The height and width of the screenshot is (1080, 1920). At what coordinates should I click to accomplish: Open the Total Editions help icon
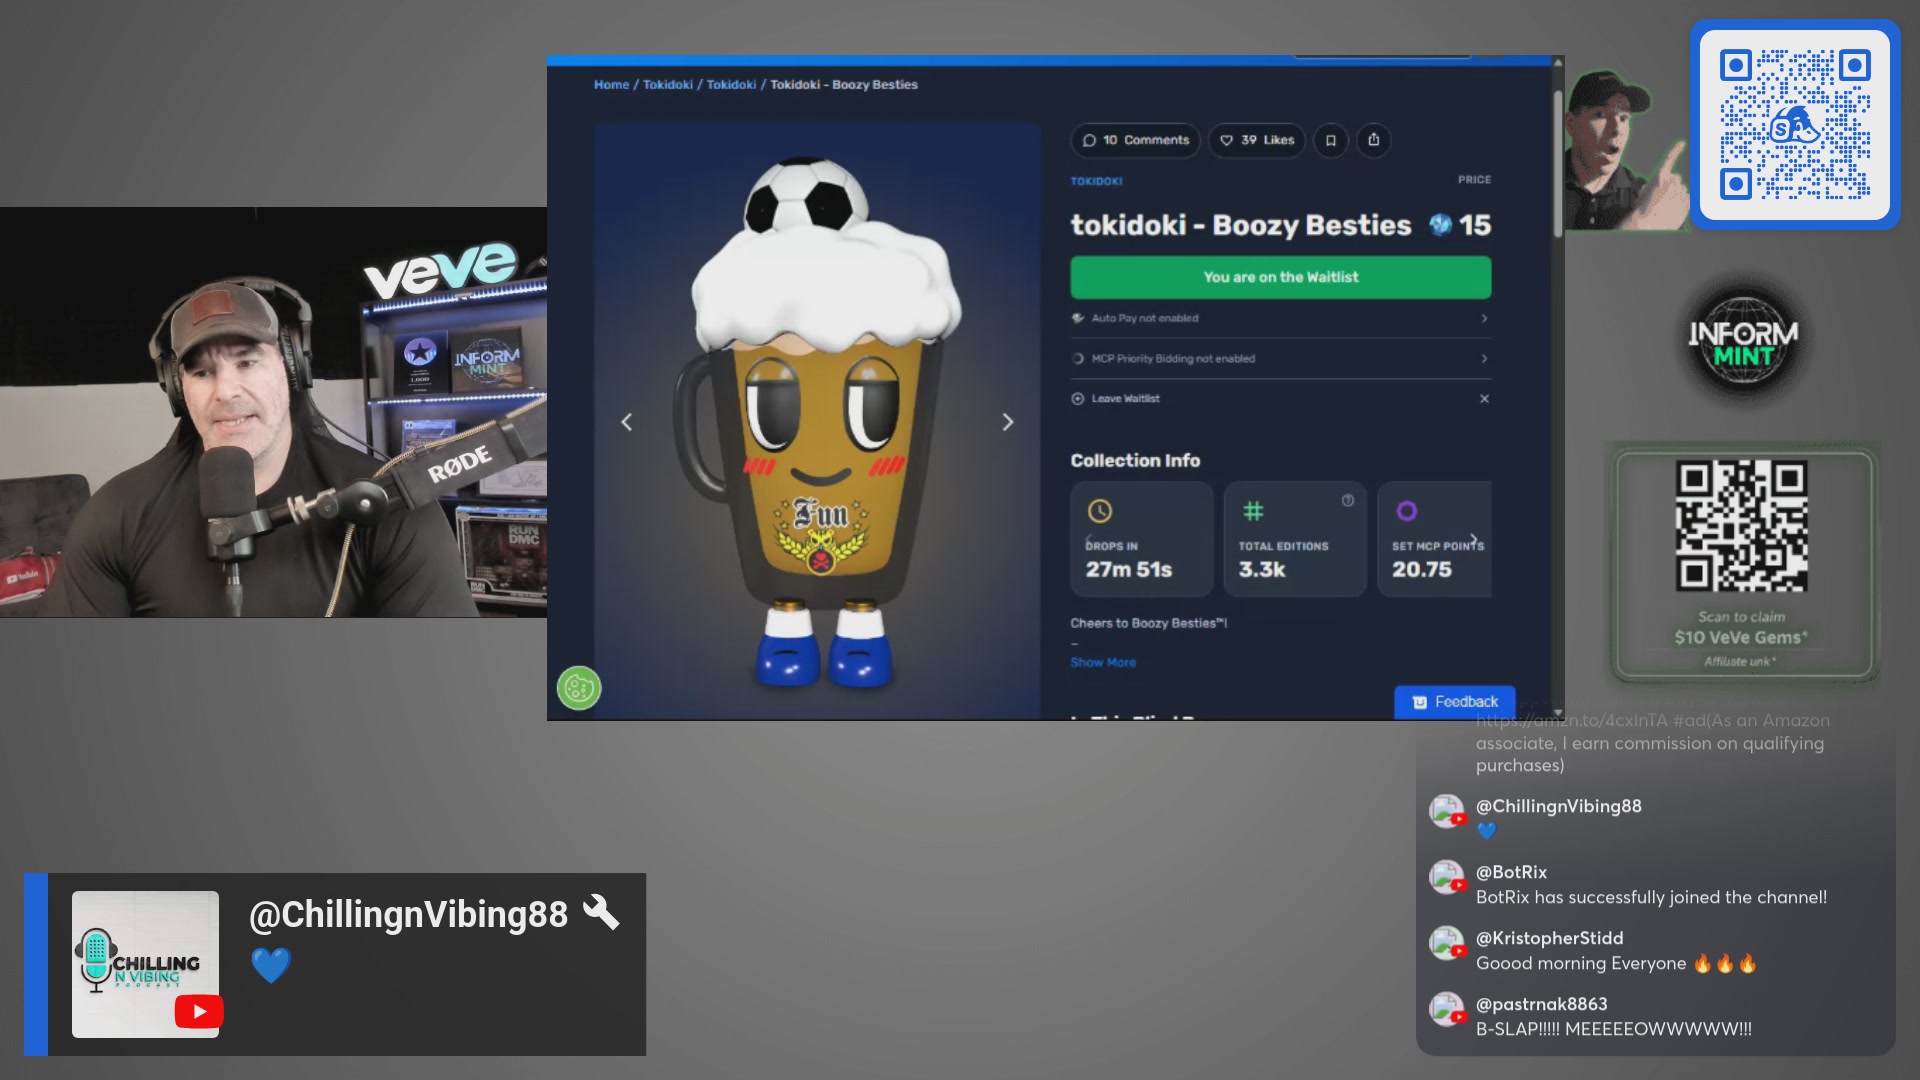tap(1348, 500)
